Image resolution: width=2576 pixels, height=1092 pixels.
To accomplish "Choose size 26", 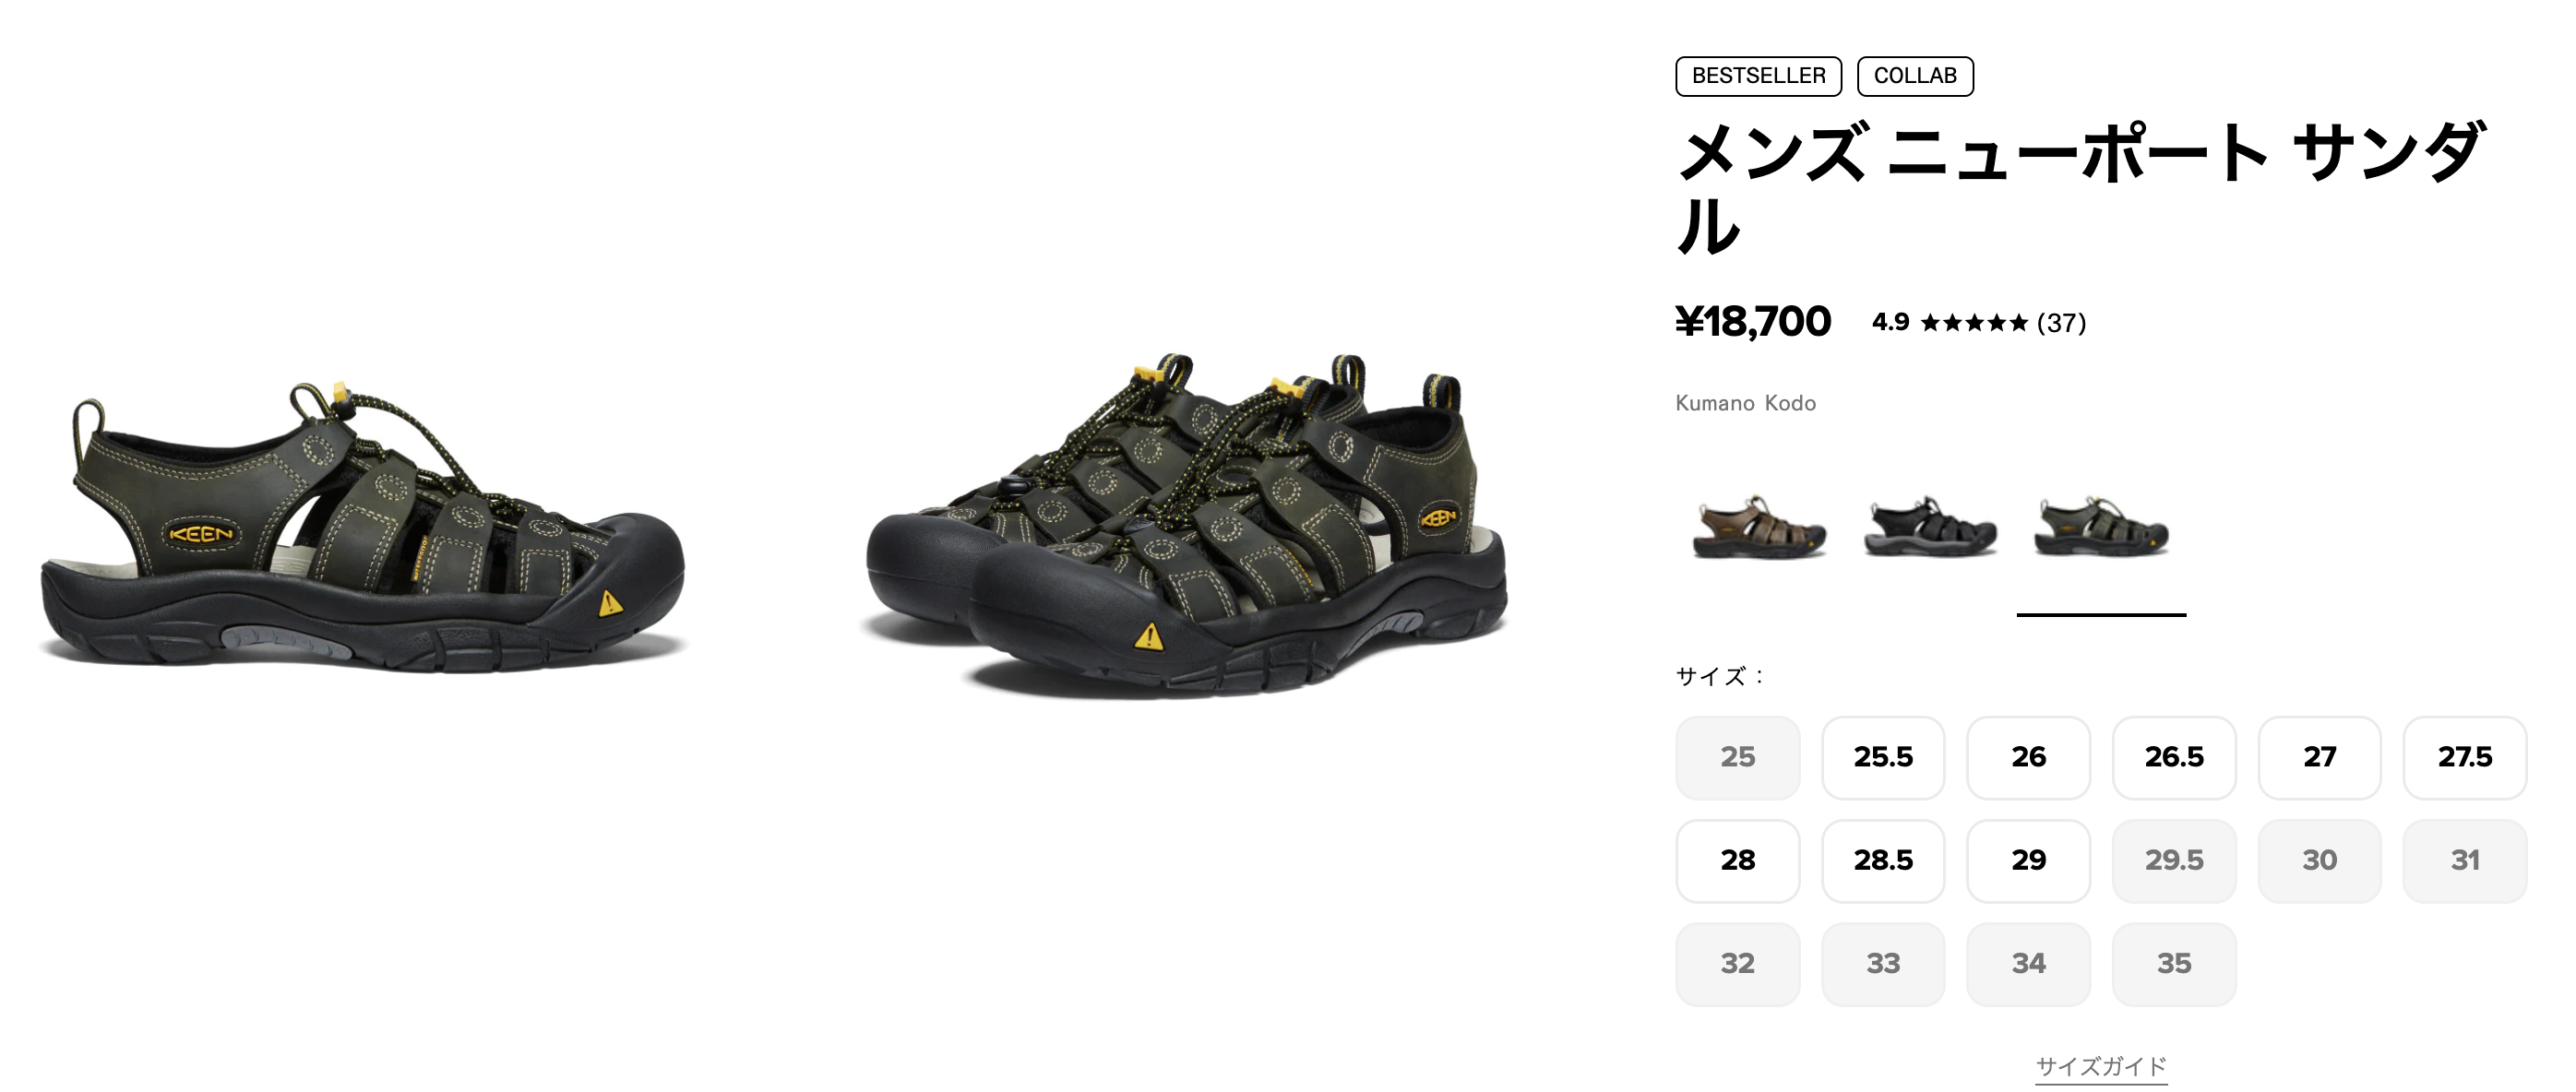I will click(x=2028, y=757).
